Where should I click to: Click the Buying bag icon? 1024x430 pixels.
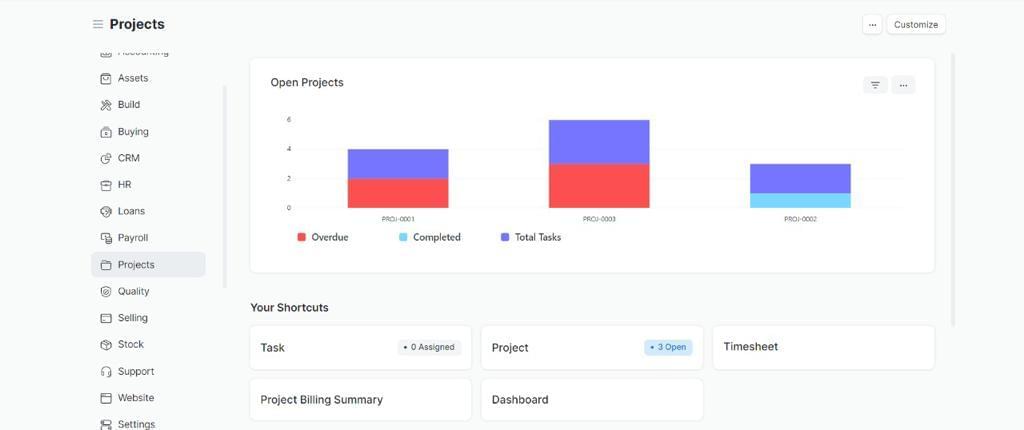pyautogui.click(x=106, y=132)
